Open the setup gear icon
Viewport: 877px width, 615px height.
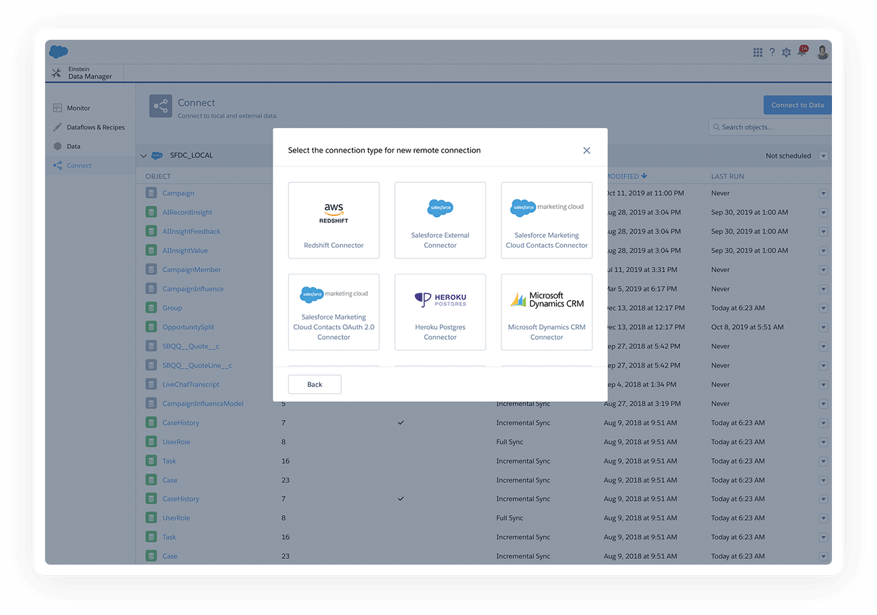tap(786, 52)
